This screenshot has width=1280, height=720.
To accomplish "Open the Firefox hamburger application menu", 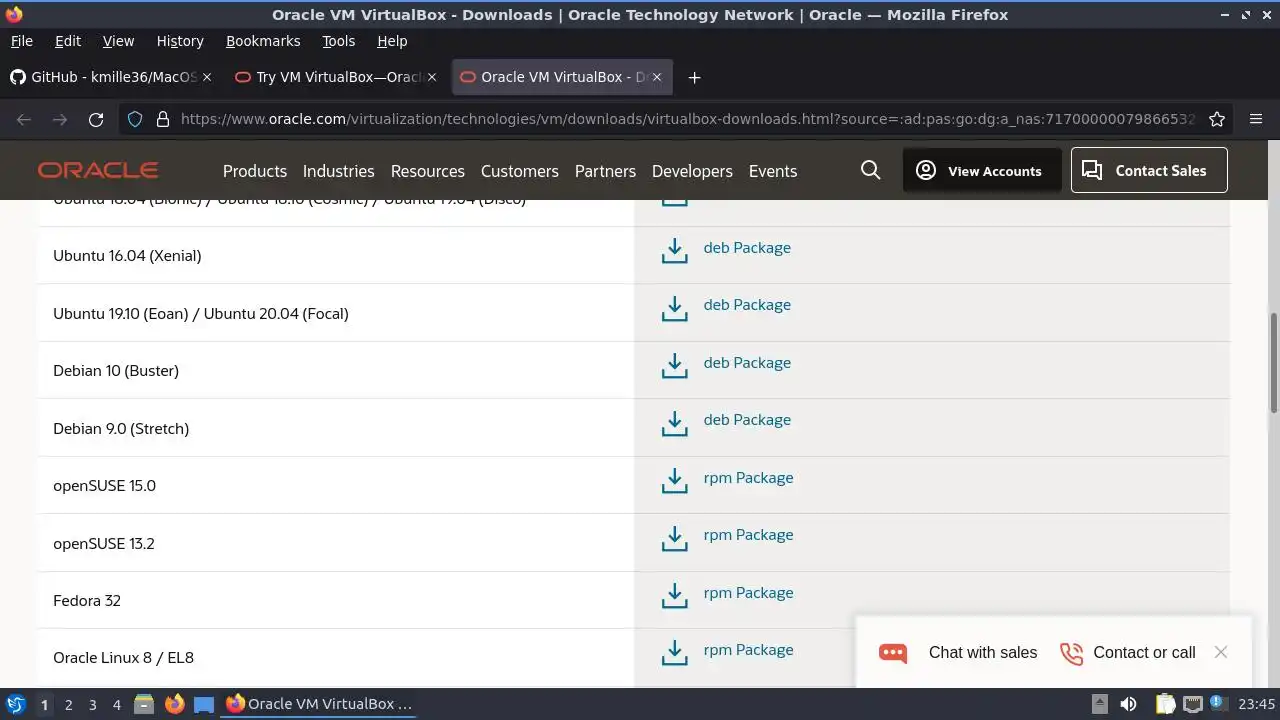I will coord(1256,119).
